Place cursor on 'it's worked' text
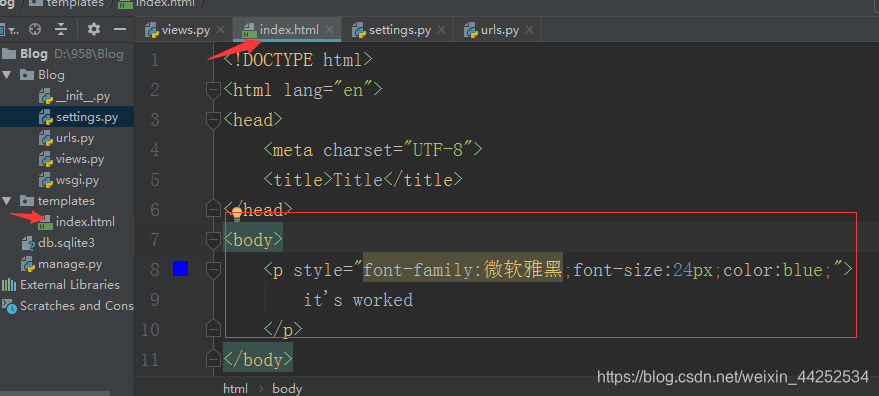The width and height of the screenshot is (879, 396). pyautogui.click(x=358, y=300)
